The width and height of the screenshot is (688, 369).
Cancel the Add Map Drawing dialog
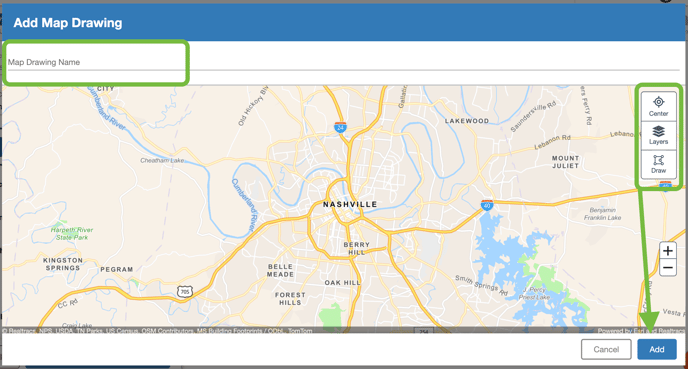(606, 349)
